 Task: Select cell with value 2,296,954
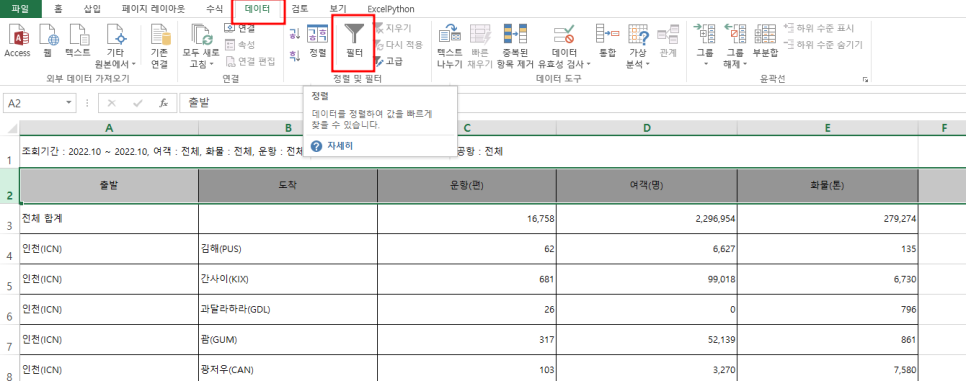click(647, 218)
